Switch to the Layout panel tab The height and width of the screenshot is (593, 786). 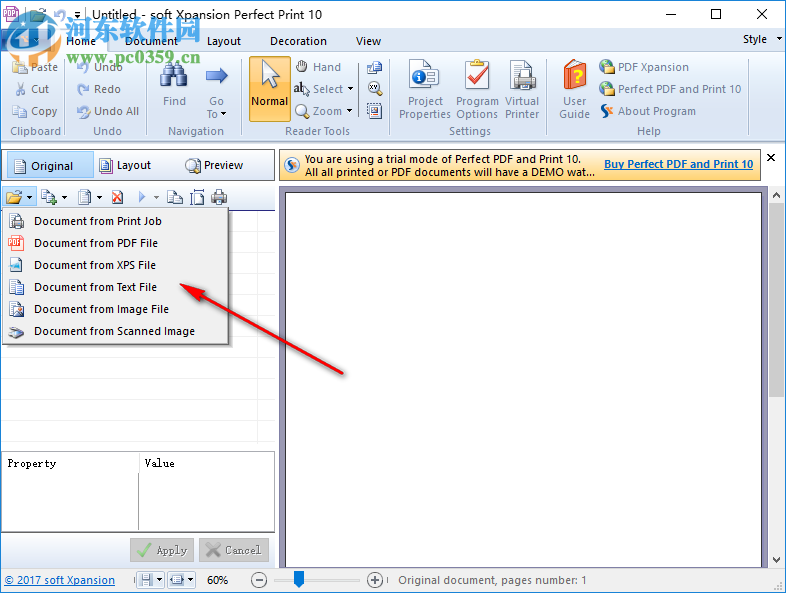[x=125, y=165]
